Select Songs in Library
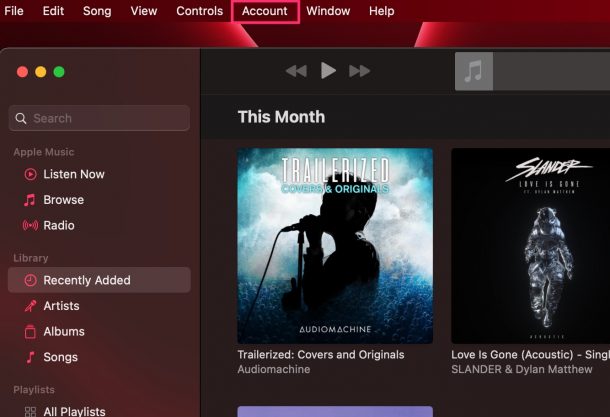 [99, 357]
